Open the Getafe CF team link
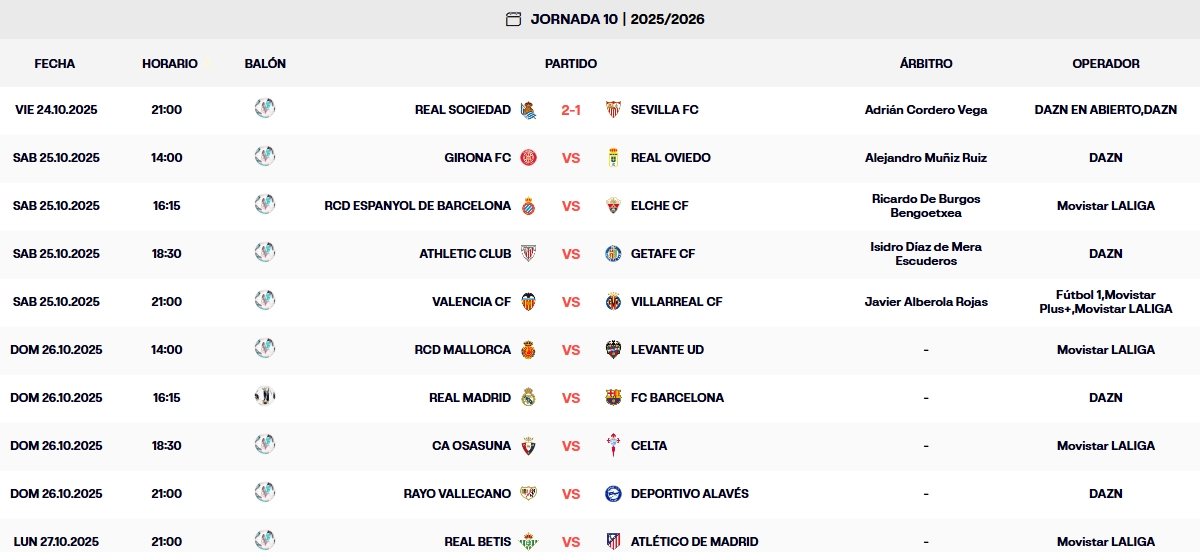 (662, 254)
